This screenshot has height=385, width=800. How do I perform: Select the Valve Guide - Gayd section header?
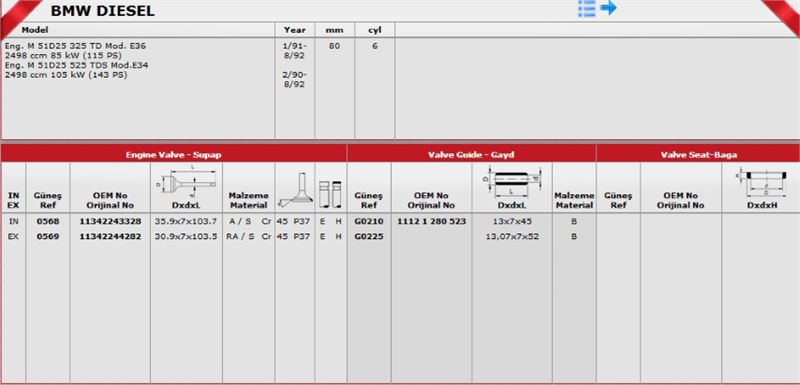click(x=471, y=155)
